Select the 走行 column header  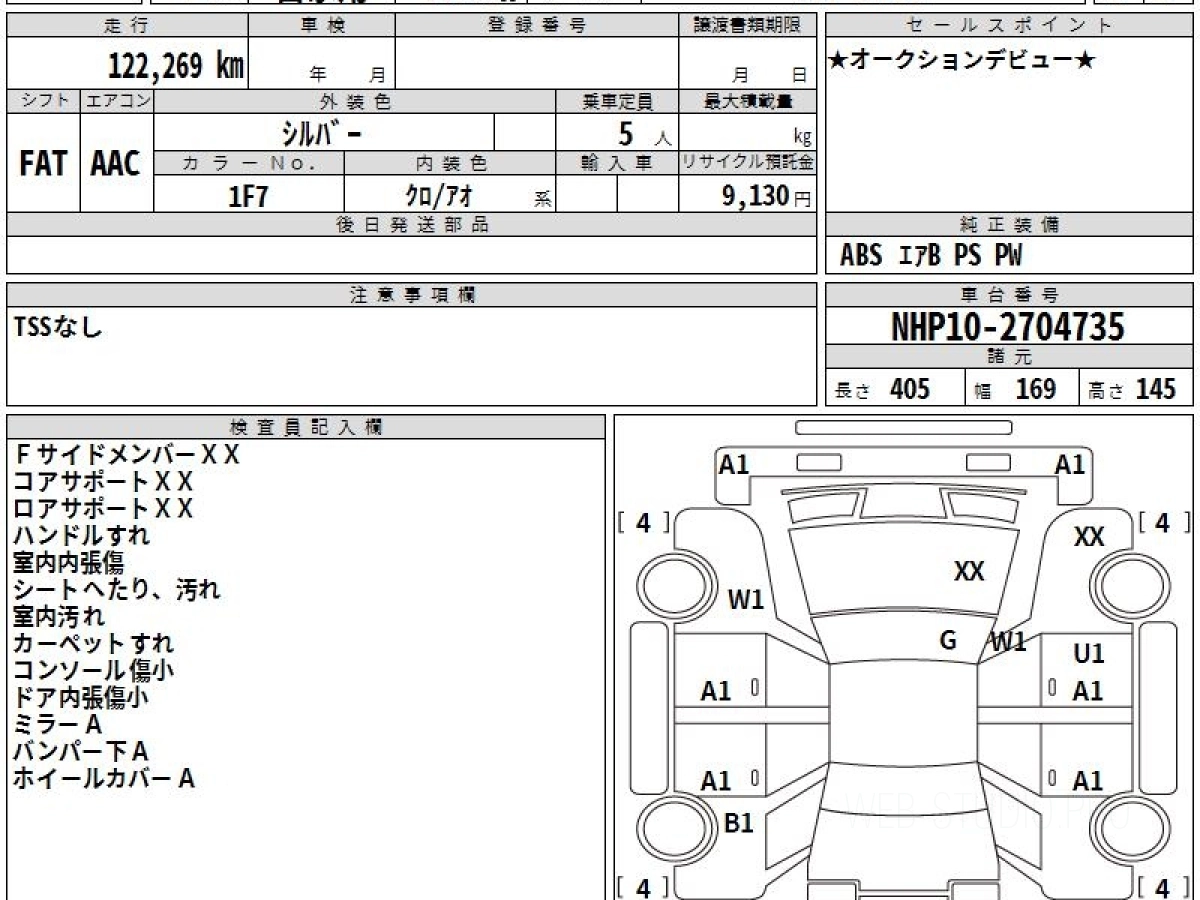click(x=126, y=26)
